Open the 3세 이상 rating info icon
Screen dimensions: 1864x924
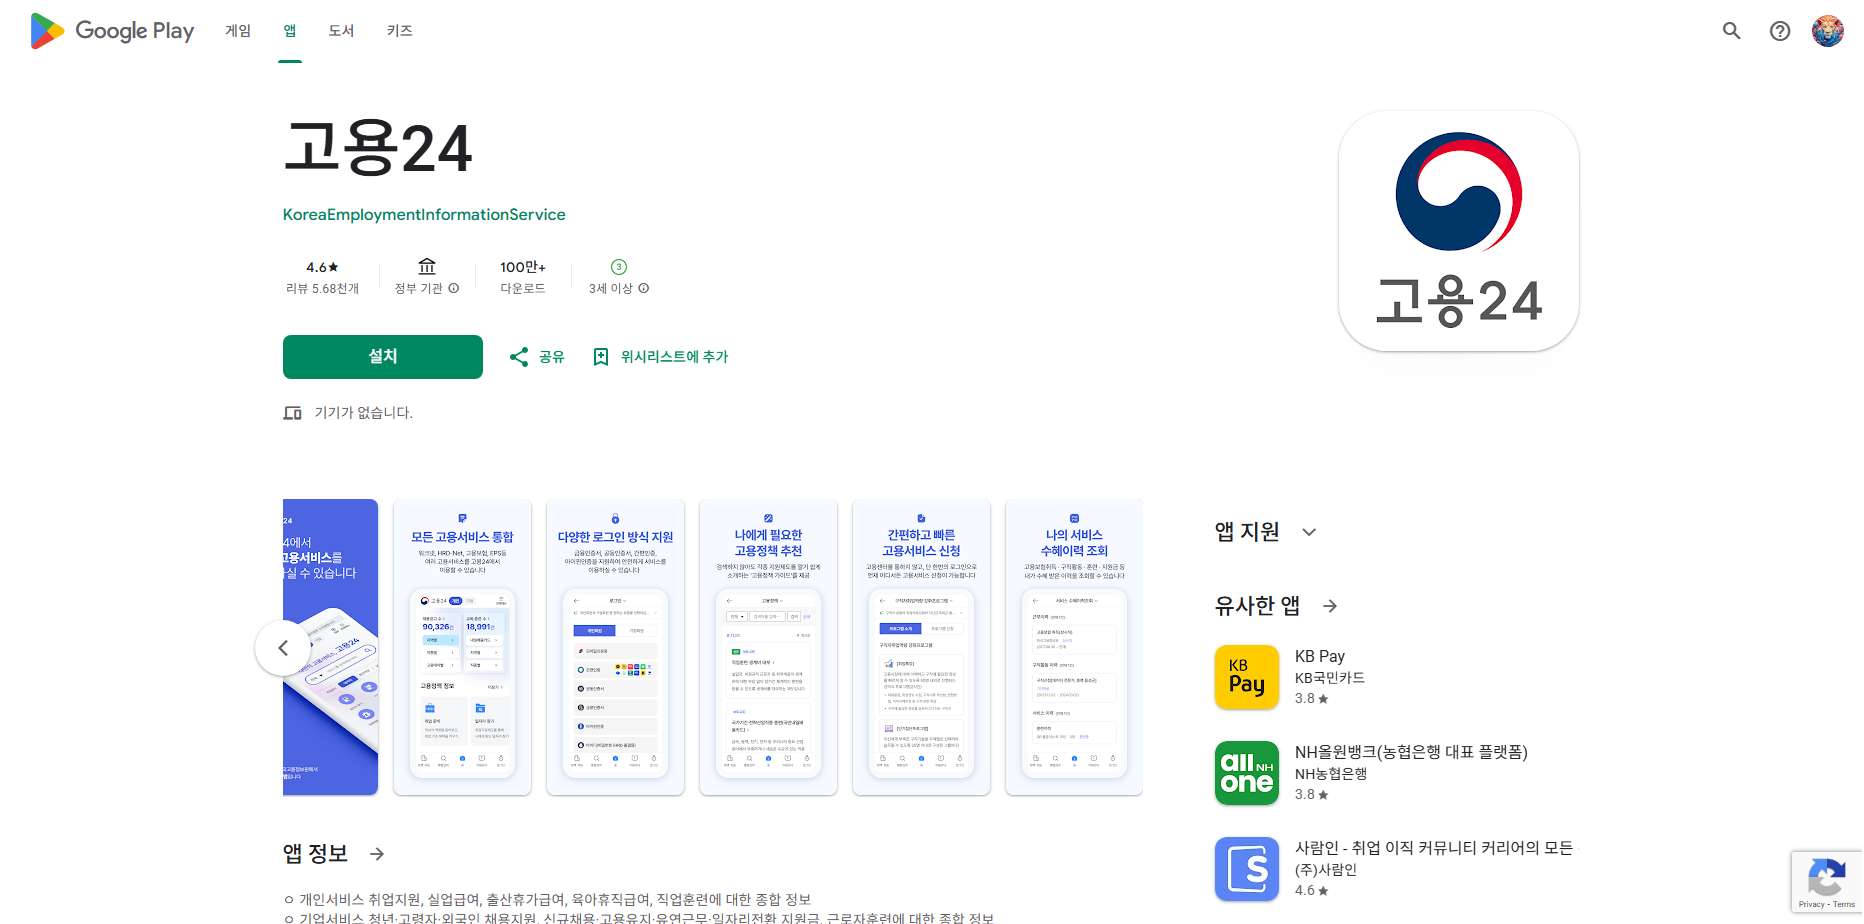click(x=644, y=288)
